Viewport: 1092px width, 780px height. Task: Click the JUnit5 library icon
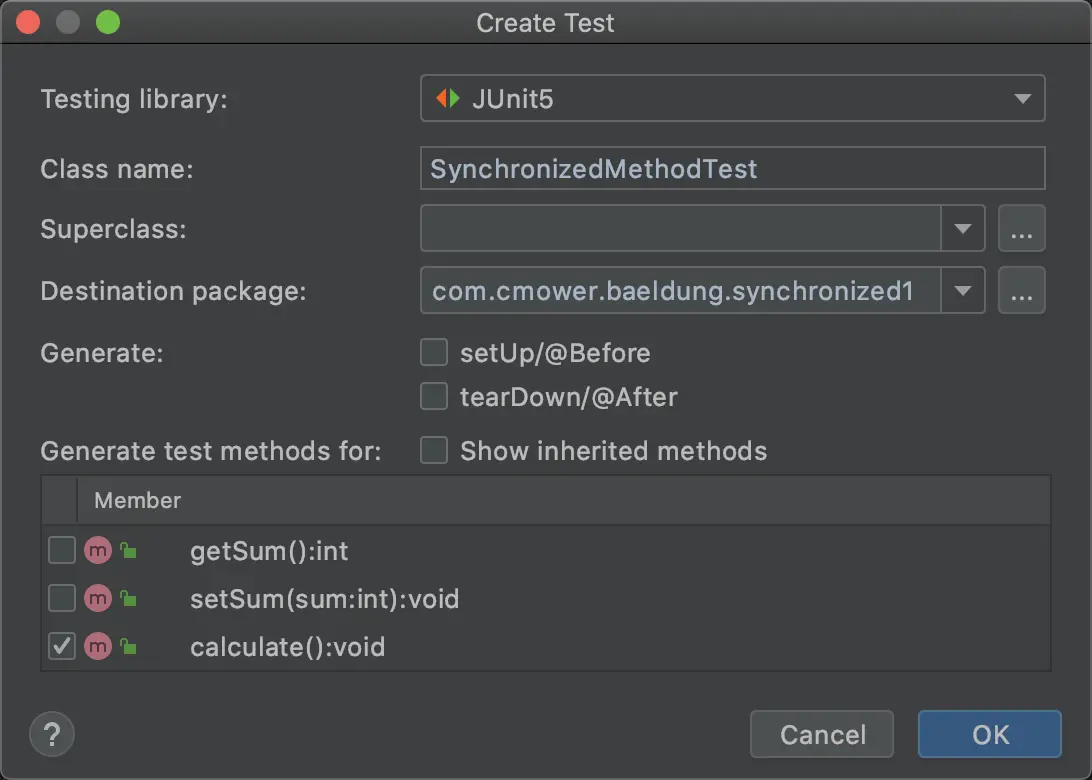448,99
